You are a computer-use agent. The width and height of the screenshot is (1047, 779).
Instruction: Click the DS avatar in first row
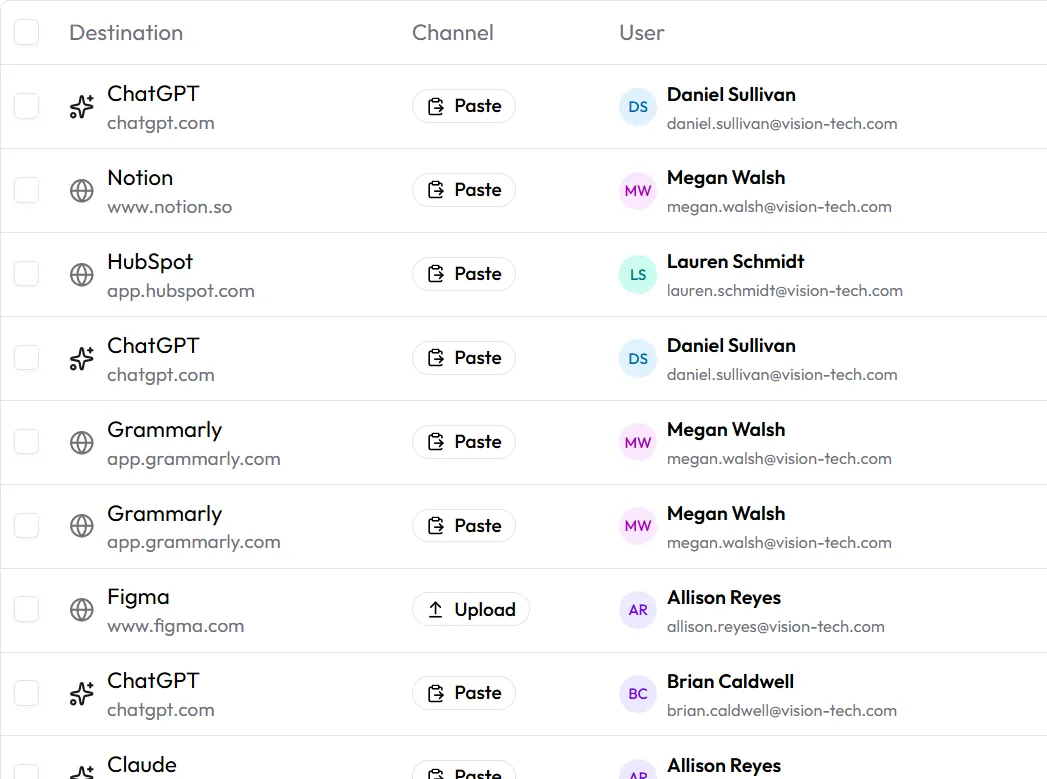(x=638, y=107)
